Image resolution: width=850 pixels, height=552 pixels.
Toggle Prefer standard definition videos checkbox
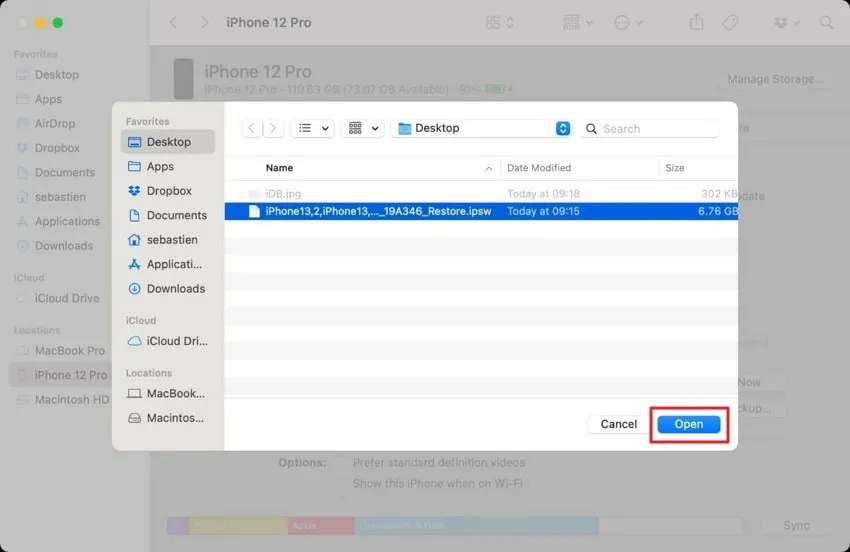point(340,463)
